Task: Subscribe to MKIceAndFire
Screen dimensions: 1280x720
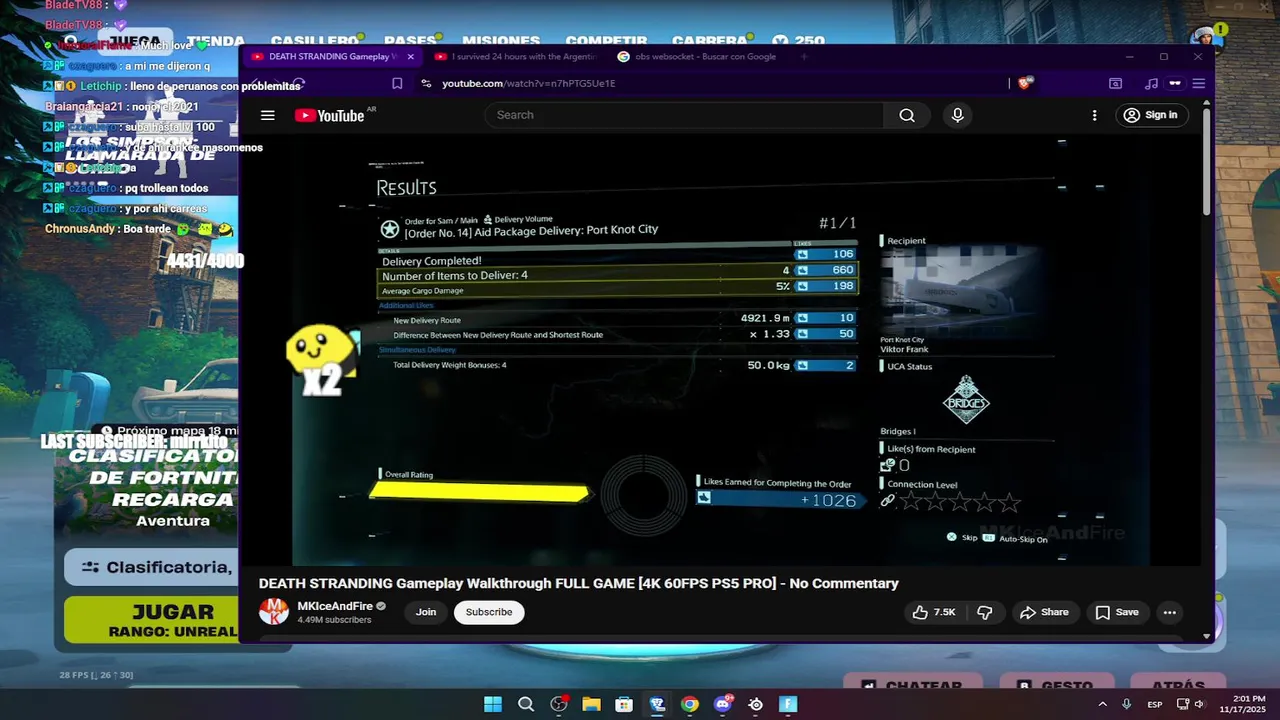Action: tap(489, 612)
